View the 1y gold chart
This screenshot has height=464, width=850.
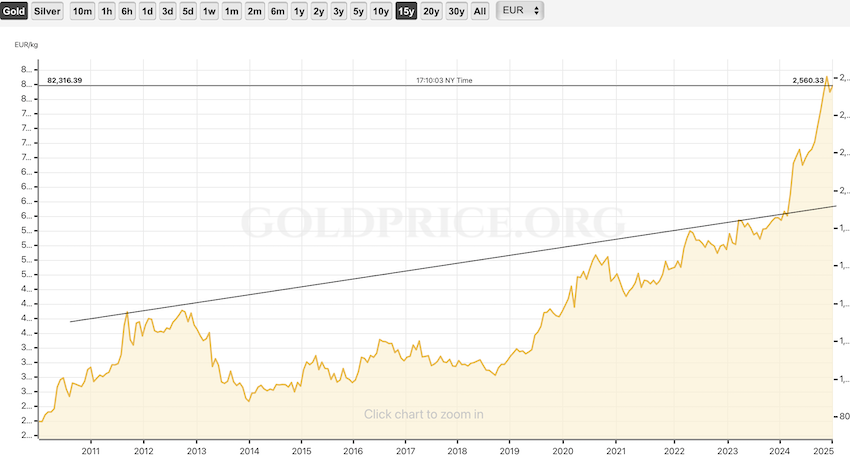299,11
